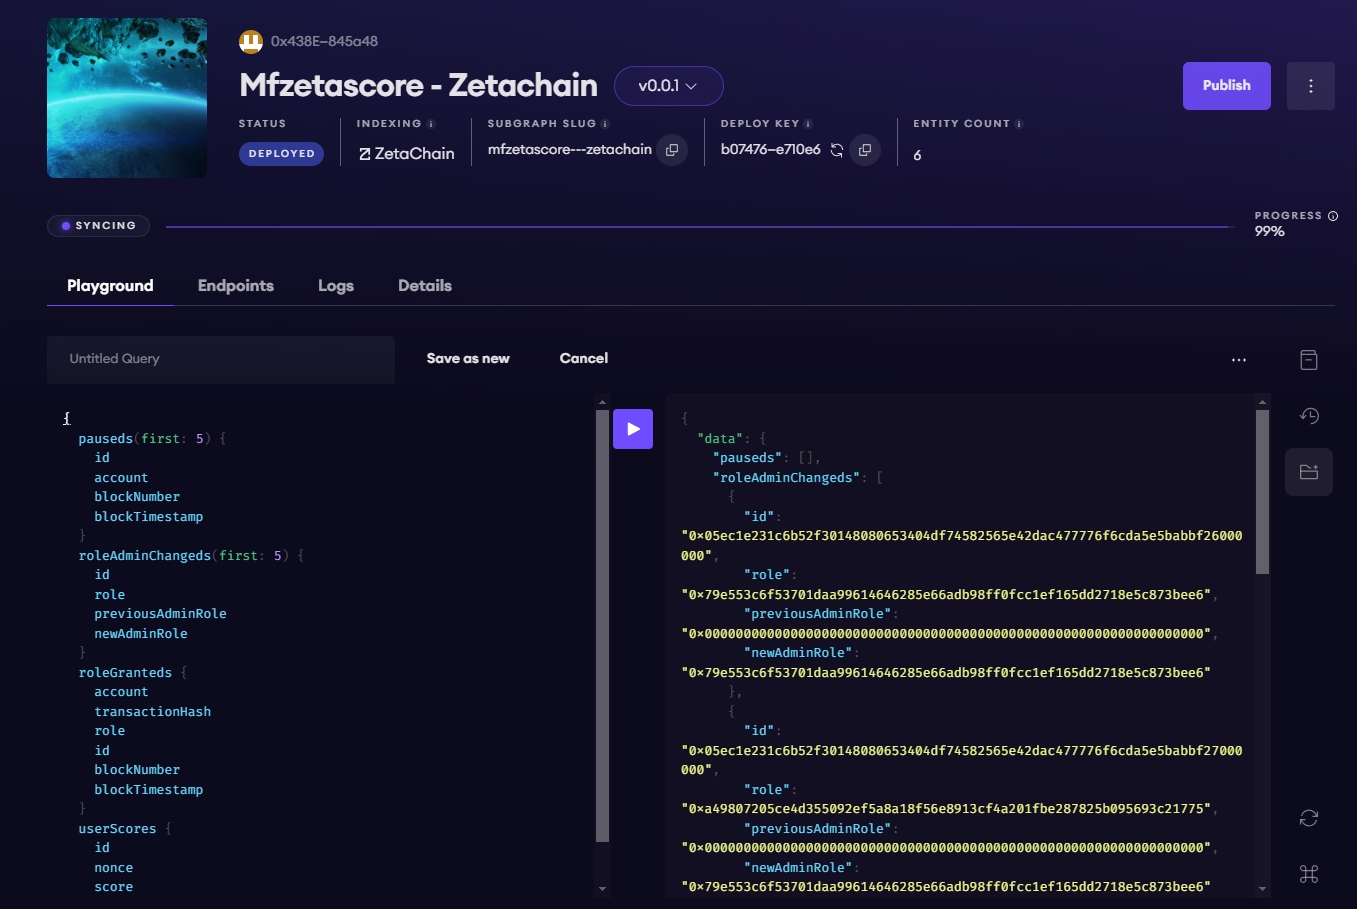1357x909 pixels.
Task: Click the info icon beside ENTITY COUNT
Action: [1019, 124]
